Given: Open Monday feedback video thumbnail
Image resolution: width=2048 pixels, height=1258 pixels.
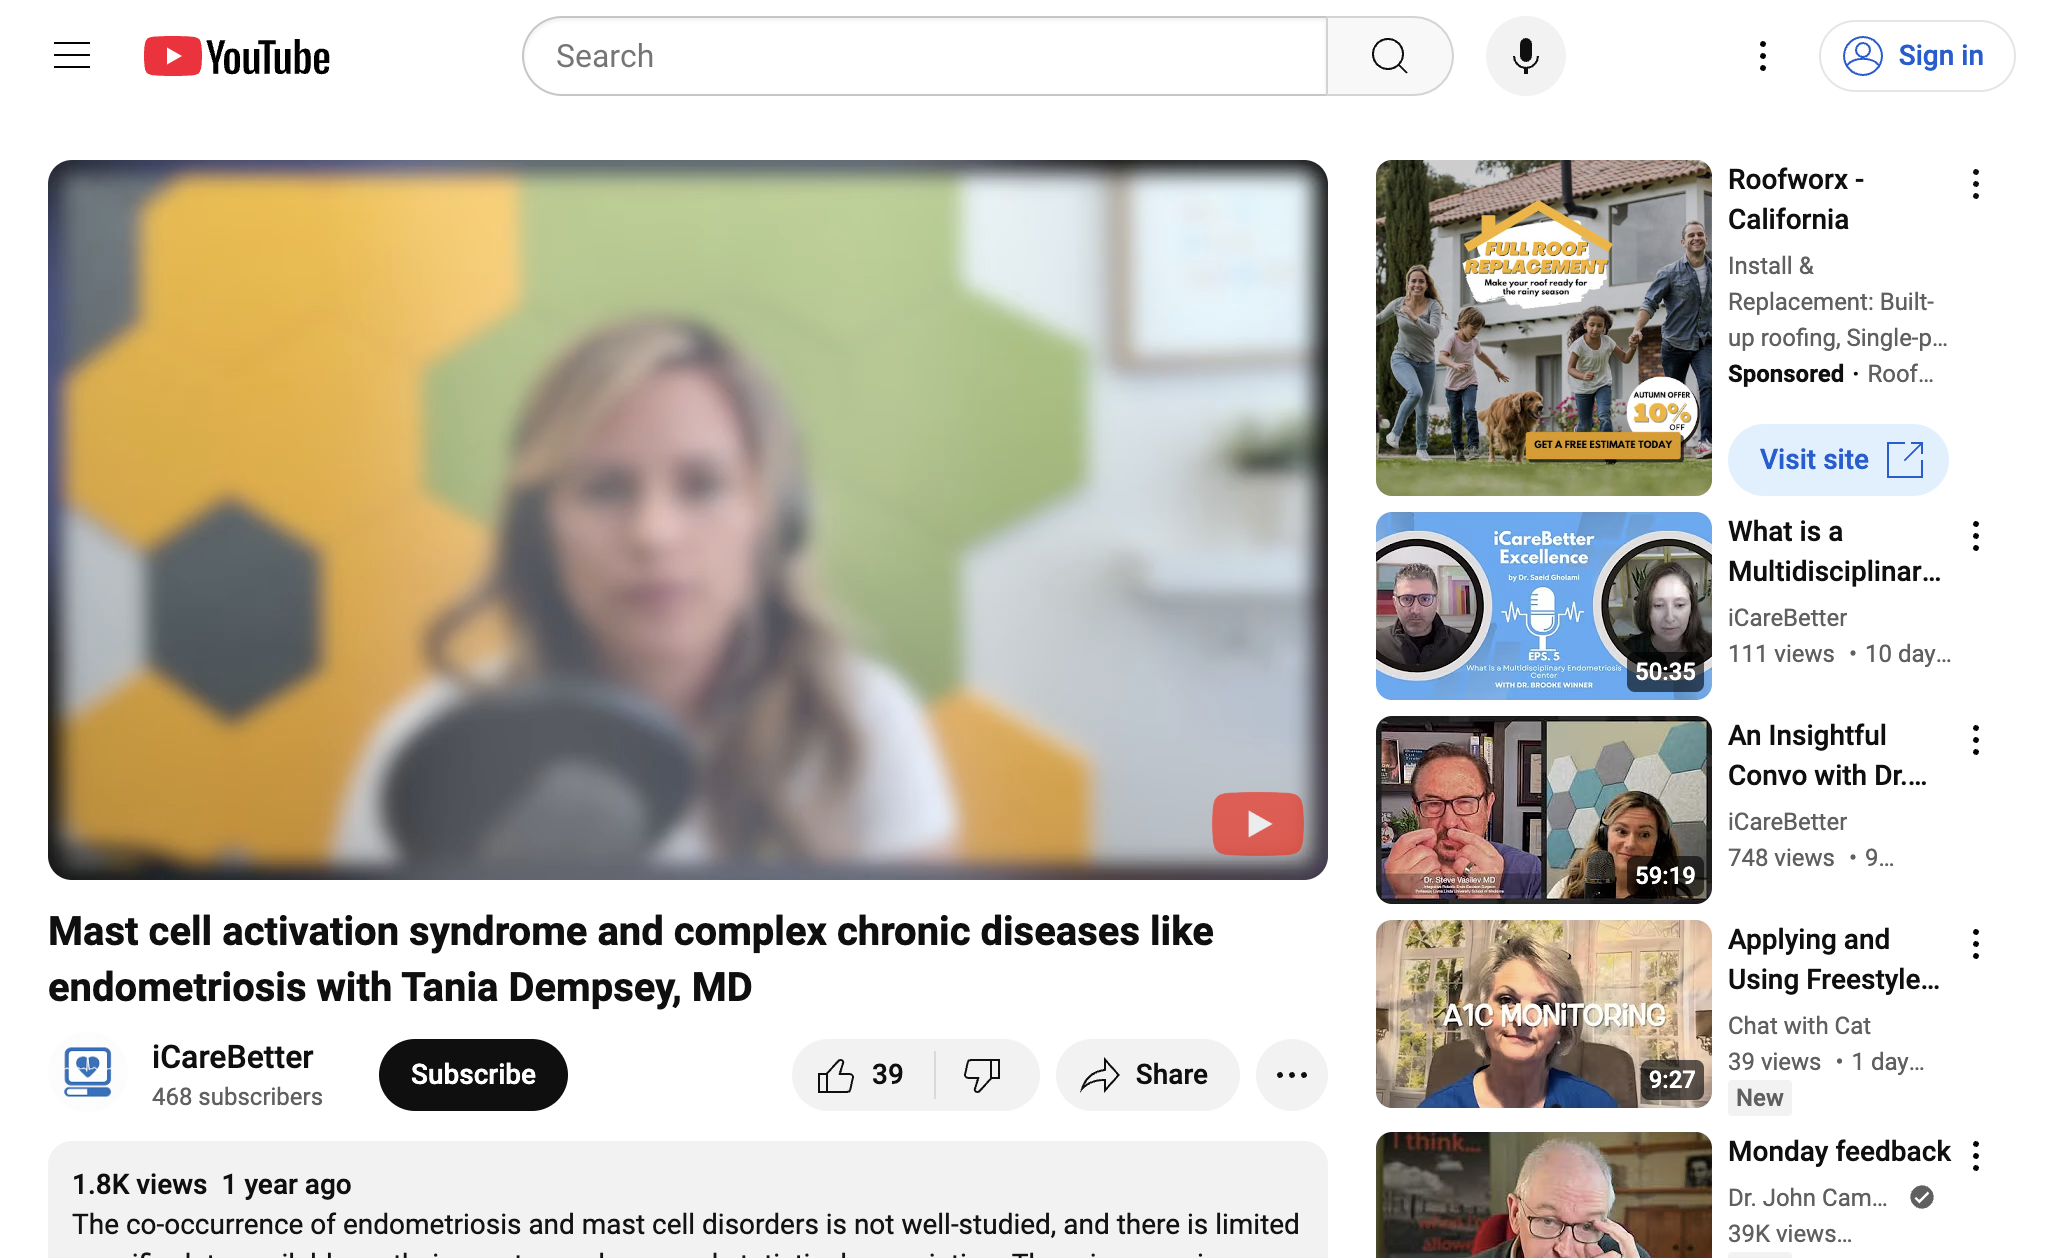Looking at the screenshot, I should tap(1544, 1195).
